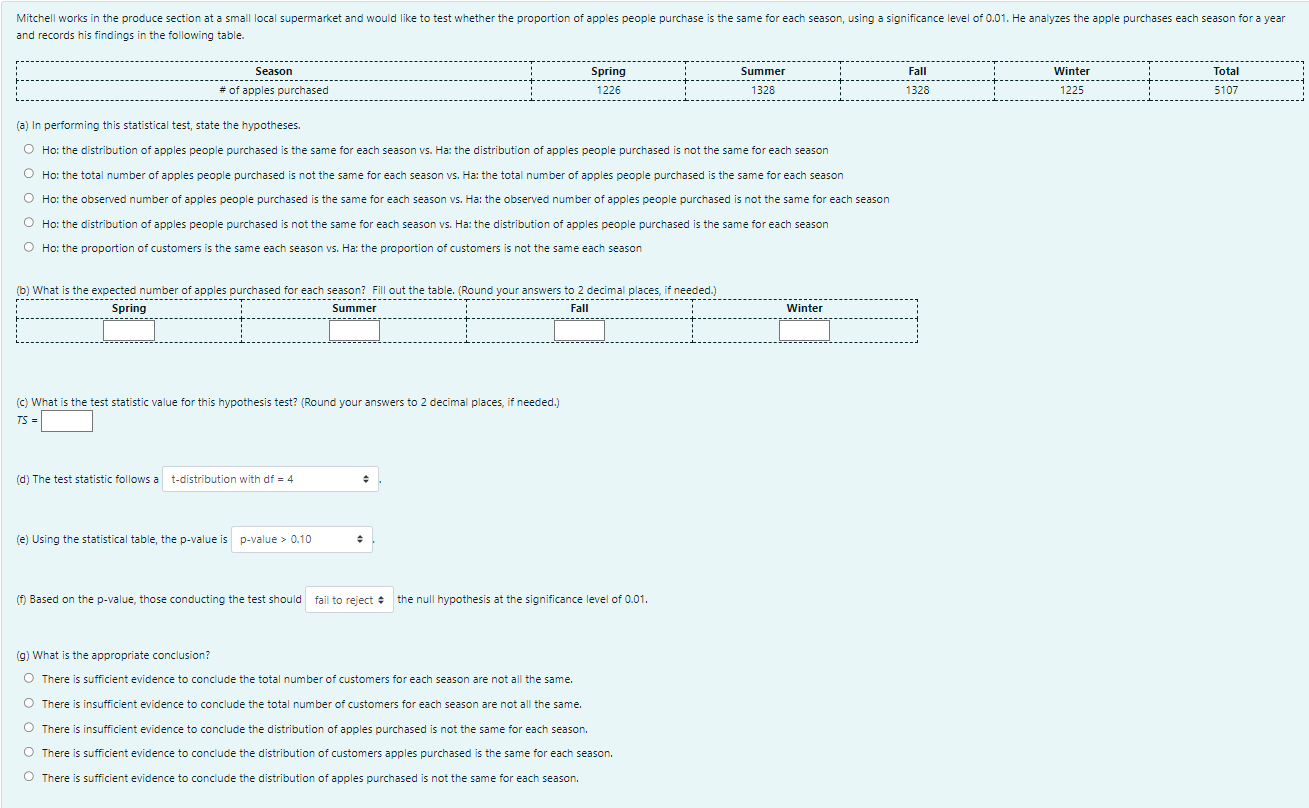Select hypothesis 'Ho: distribution is not the same'
The width and height of the screenshot is (1309, 808).
pyautogui.click(x=30, y=224)
